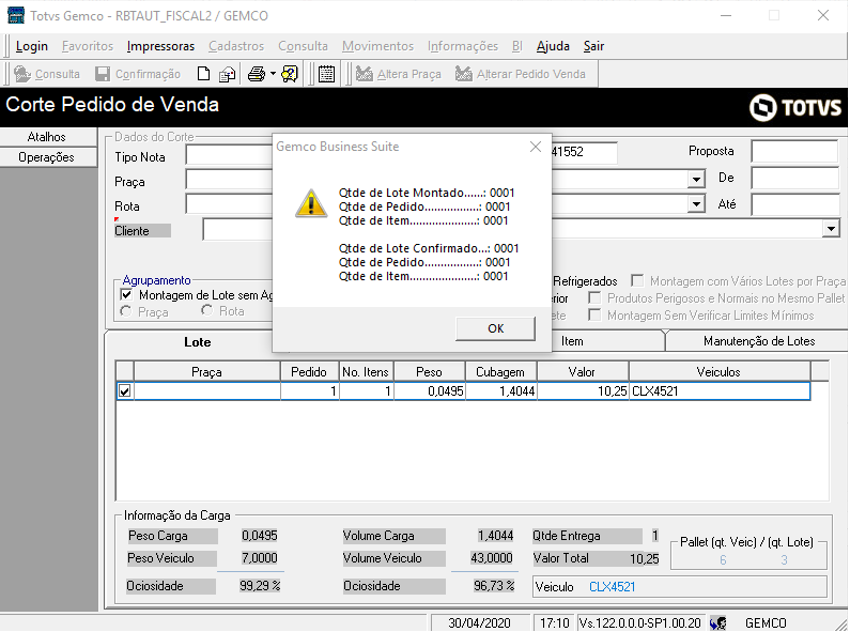Viewport: 848px width, 631px height.
Task: Click the help question-mark toolbar icon
Action: click(290, 74)
